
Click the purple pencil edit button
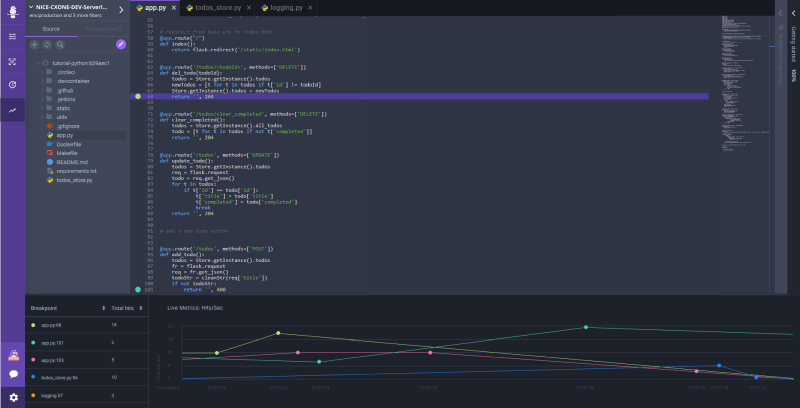click(121, 44)
